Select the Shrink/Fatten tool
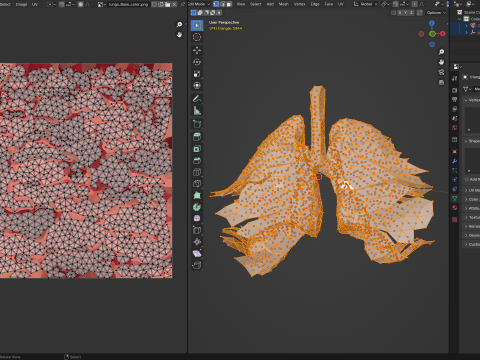The image size is (480, 360). 197,242
